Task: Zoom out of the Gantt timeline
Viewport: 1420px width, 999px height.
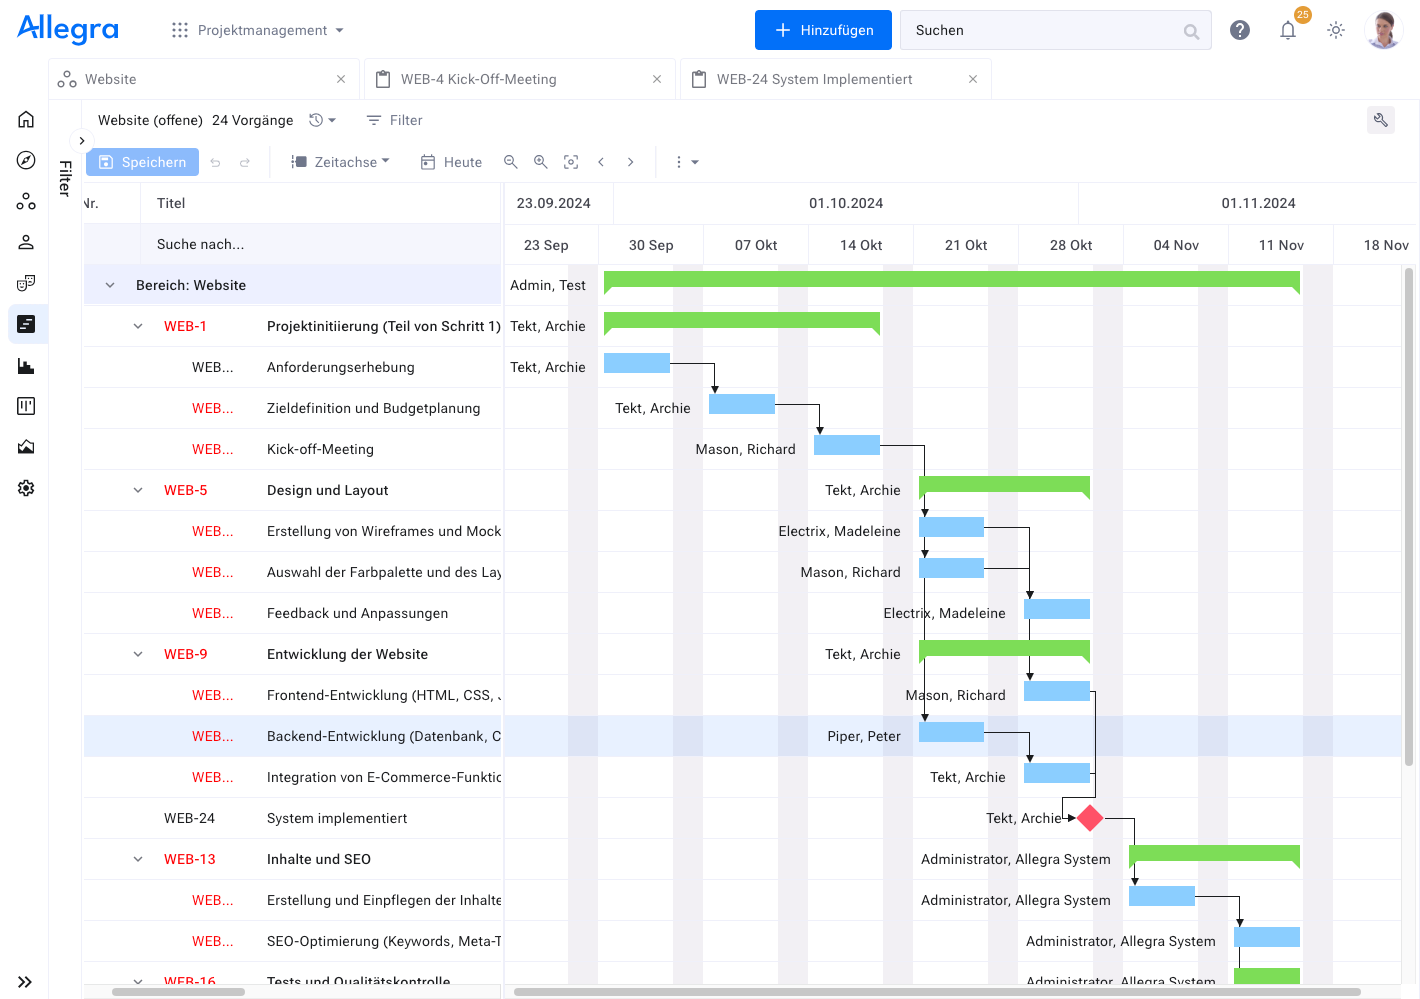Action: tap(511, 161)
